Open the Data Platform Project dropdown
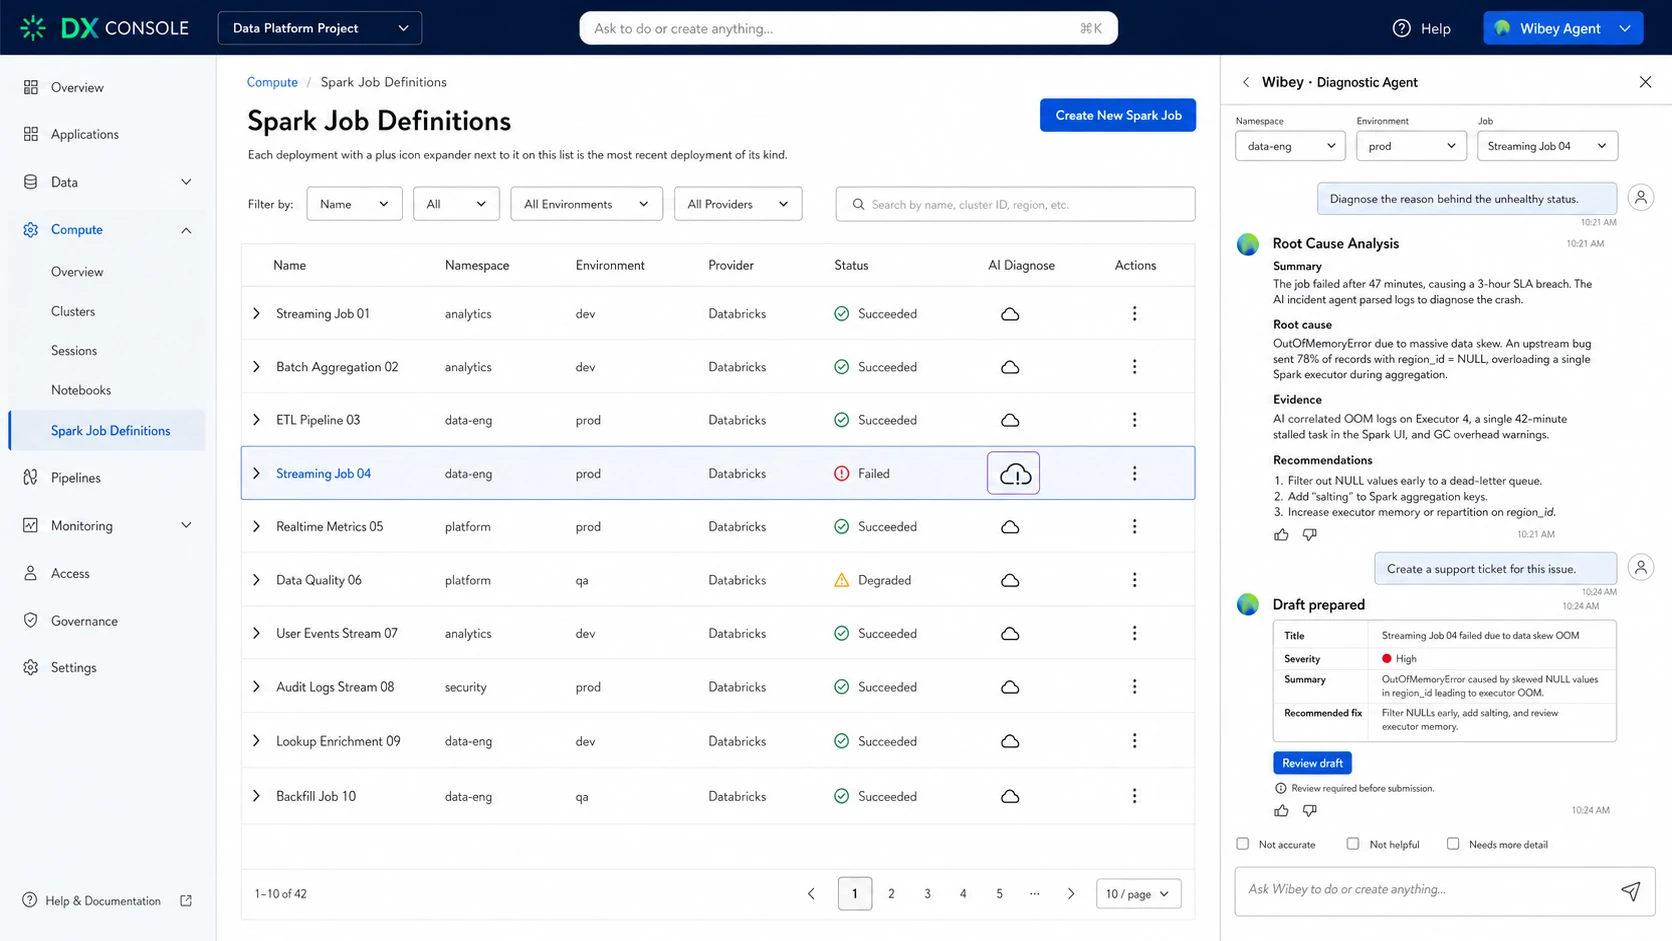This screenshot has width=1672, height=941. click(x=320, y=28)
